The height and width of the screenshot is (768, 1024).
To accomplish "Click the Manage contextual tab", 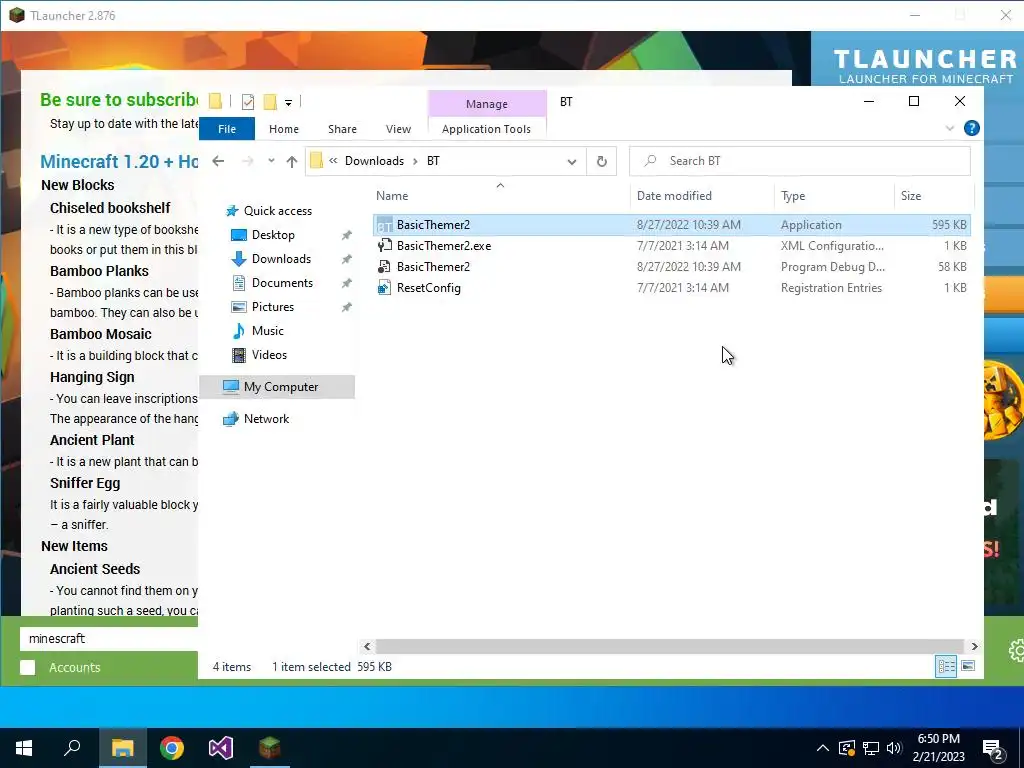I will pos(487,104).
